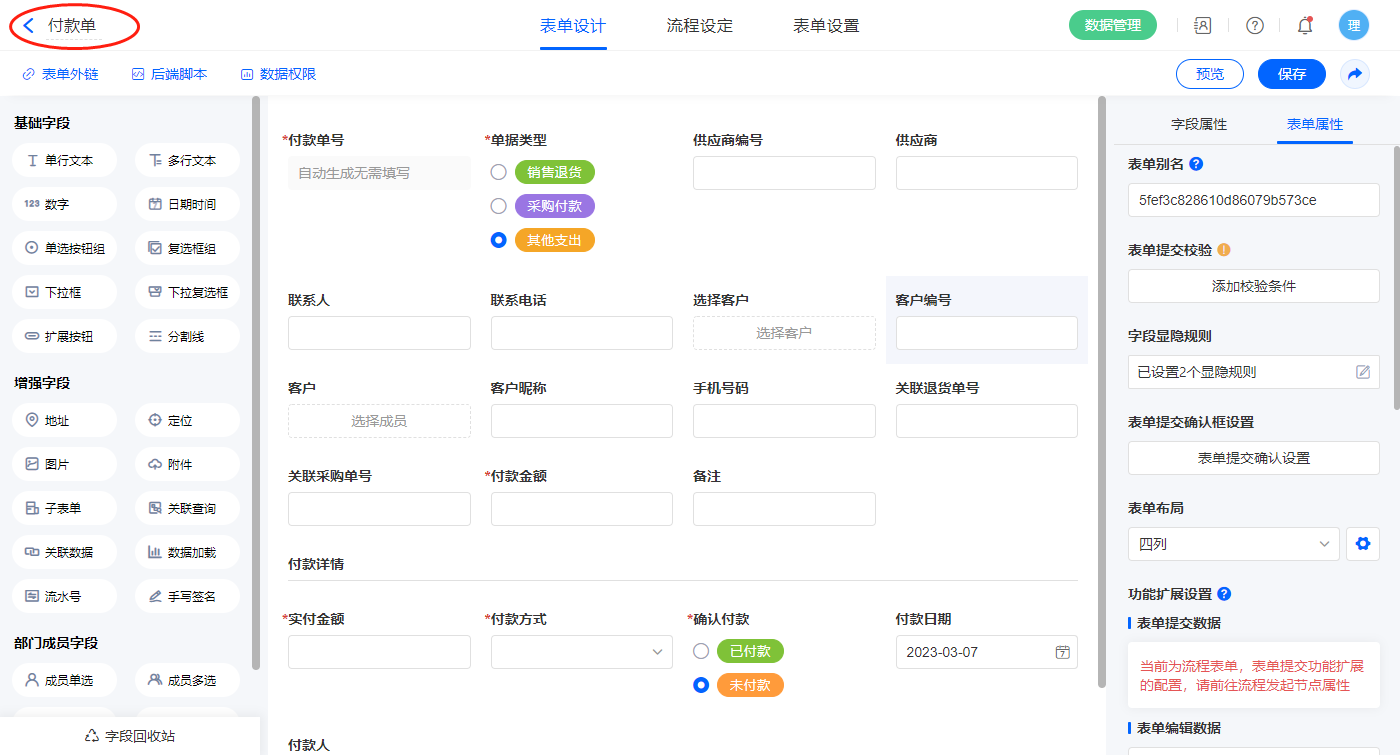Expand the 付款方式 dropdown
Screen dimensions: 1400x755
tap(581, 652)
